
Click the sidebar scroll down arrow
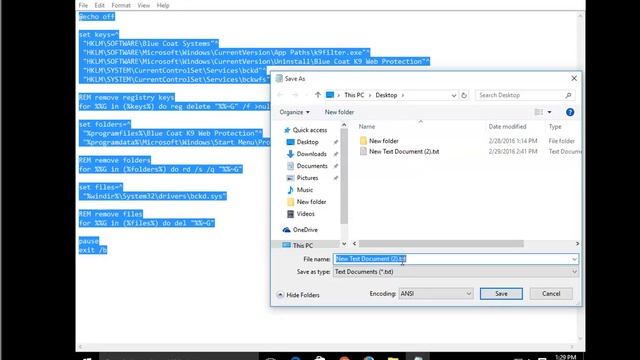[344, 244]
